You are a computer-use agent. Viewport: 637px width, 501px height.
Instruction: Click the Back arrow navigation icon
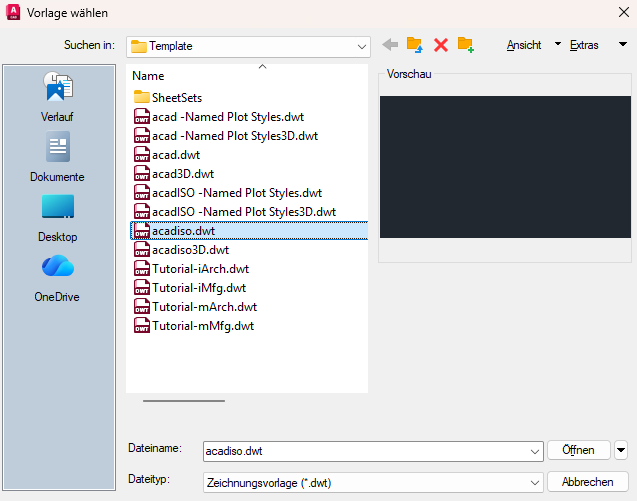[390, 45]
